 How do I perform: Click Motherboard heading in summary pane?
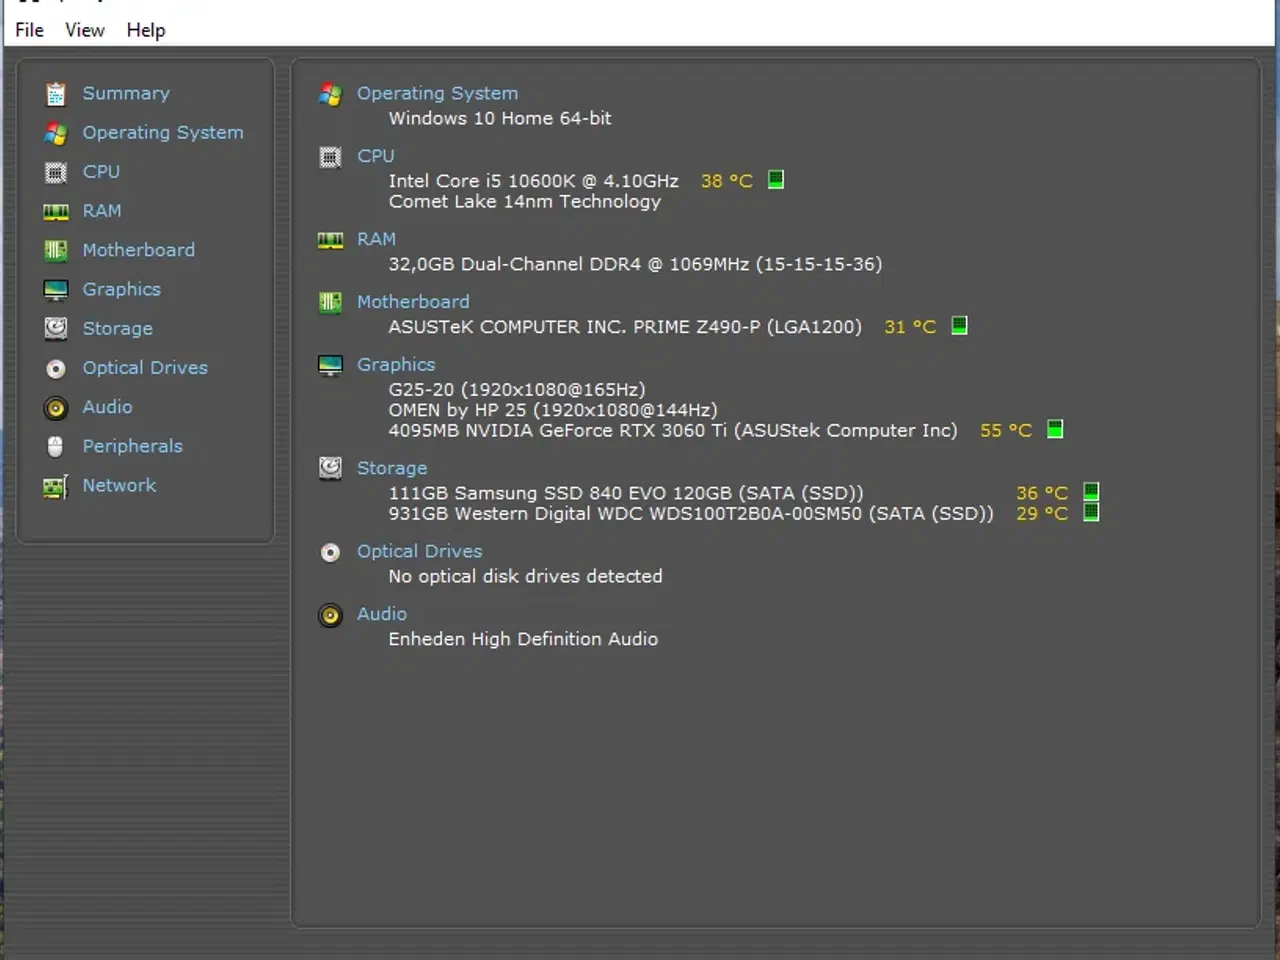click(x=413, y=301)
